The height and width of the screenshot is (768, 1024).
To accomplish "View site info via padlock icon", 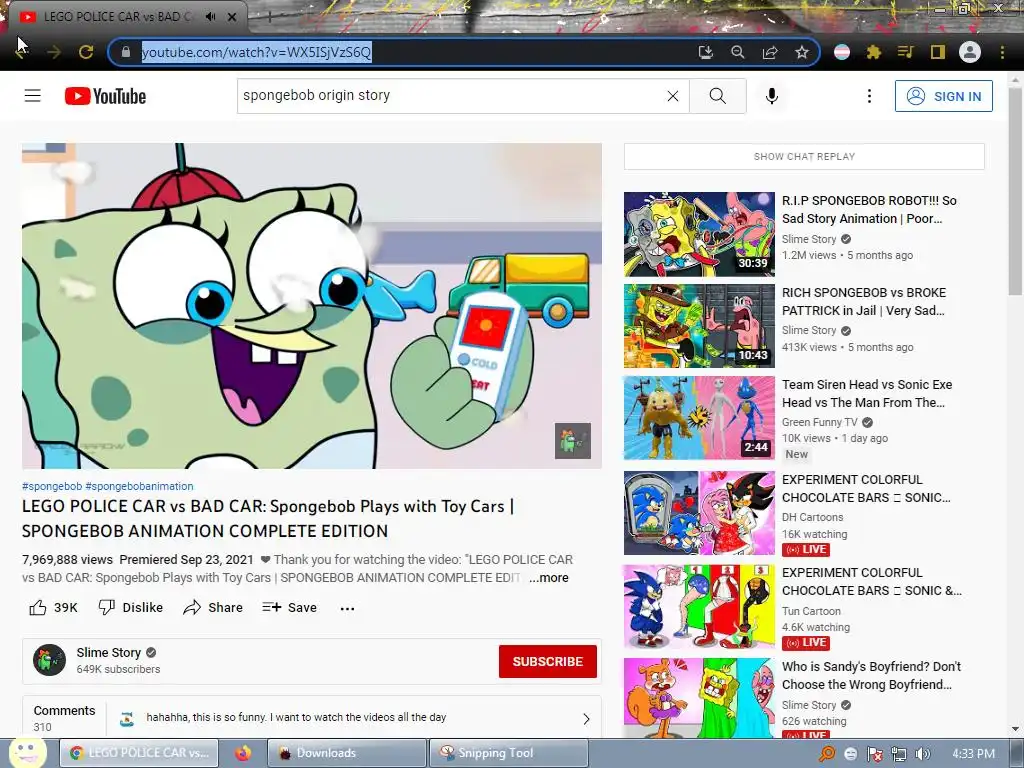I will [x=126, y=52].
